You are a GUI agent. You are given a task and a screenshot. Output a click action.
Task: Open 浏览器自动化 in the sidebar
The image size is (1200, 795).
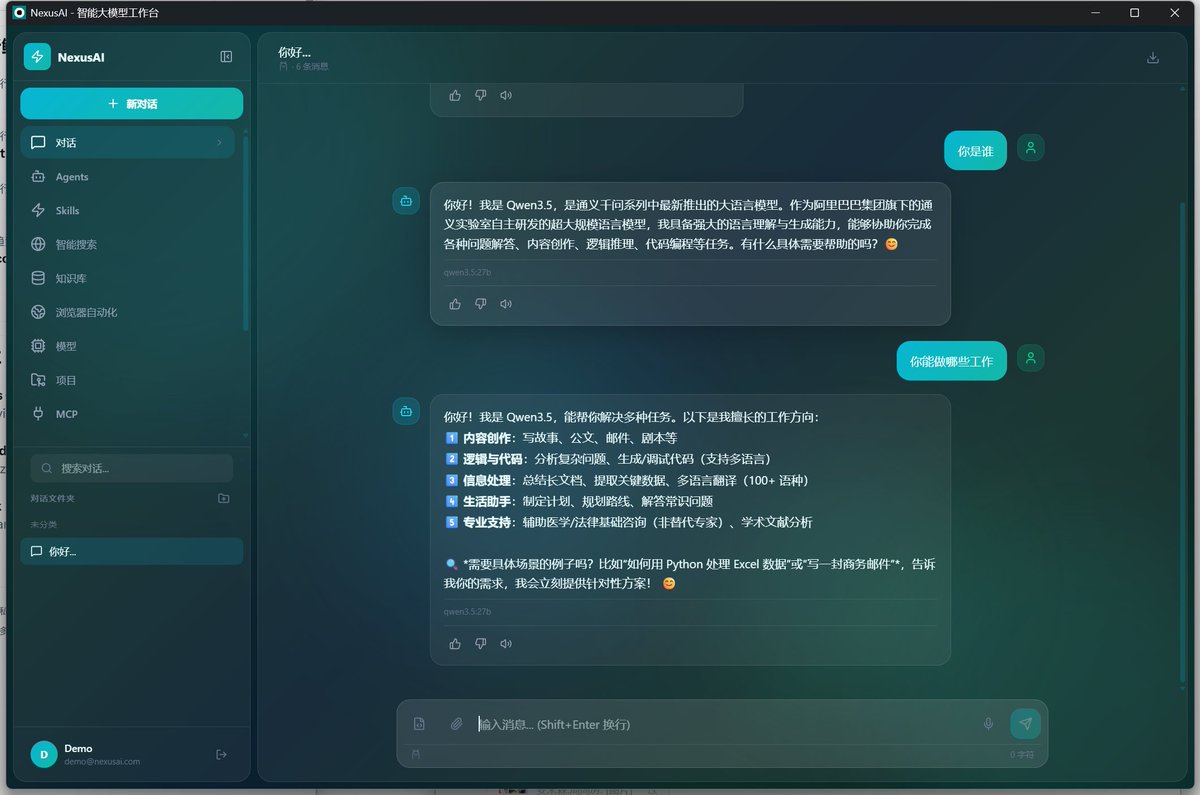point(127,313)
